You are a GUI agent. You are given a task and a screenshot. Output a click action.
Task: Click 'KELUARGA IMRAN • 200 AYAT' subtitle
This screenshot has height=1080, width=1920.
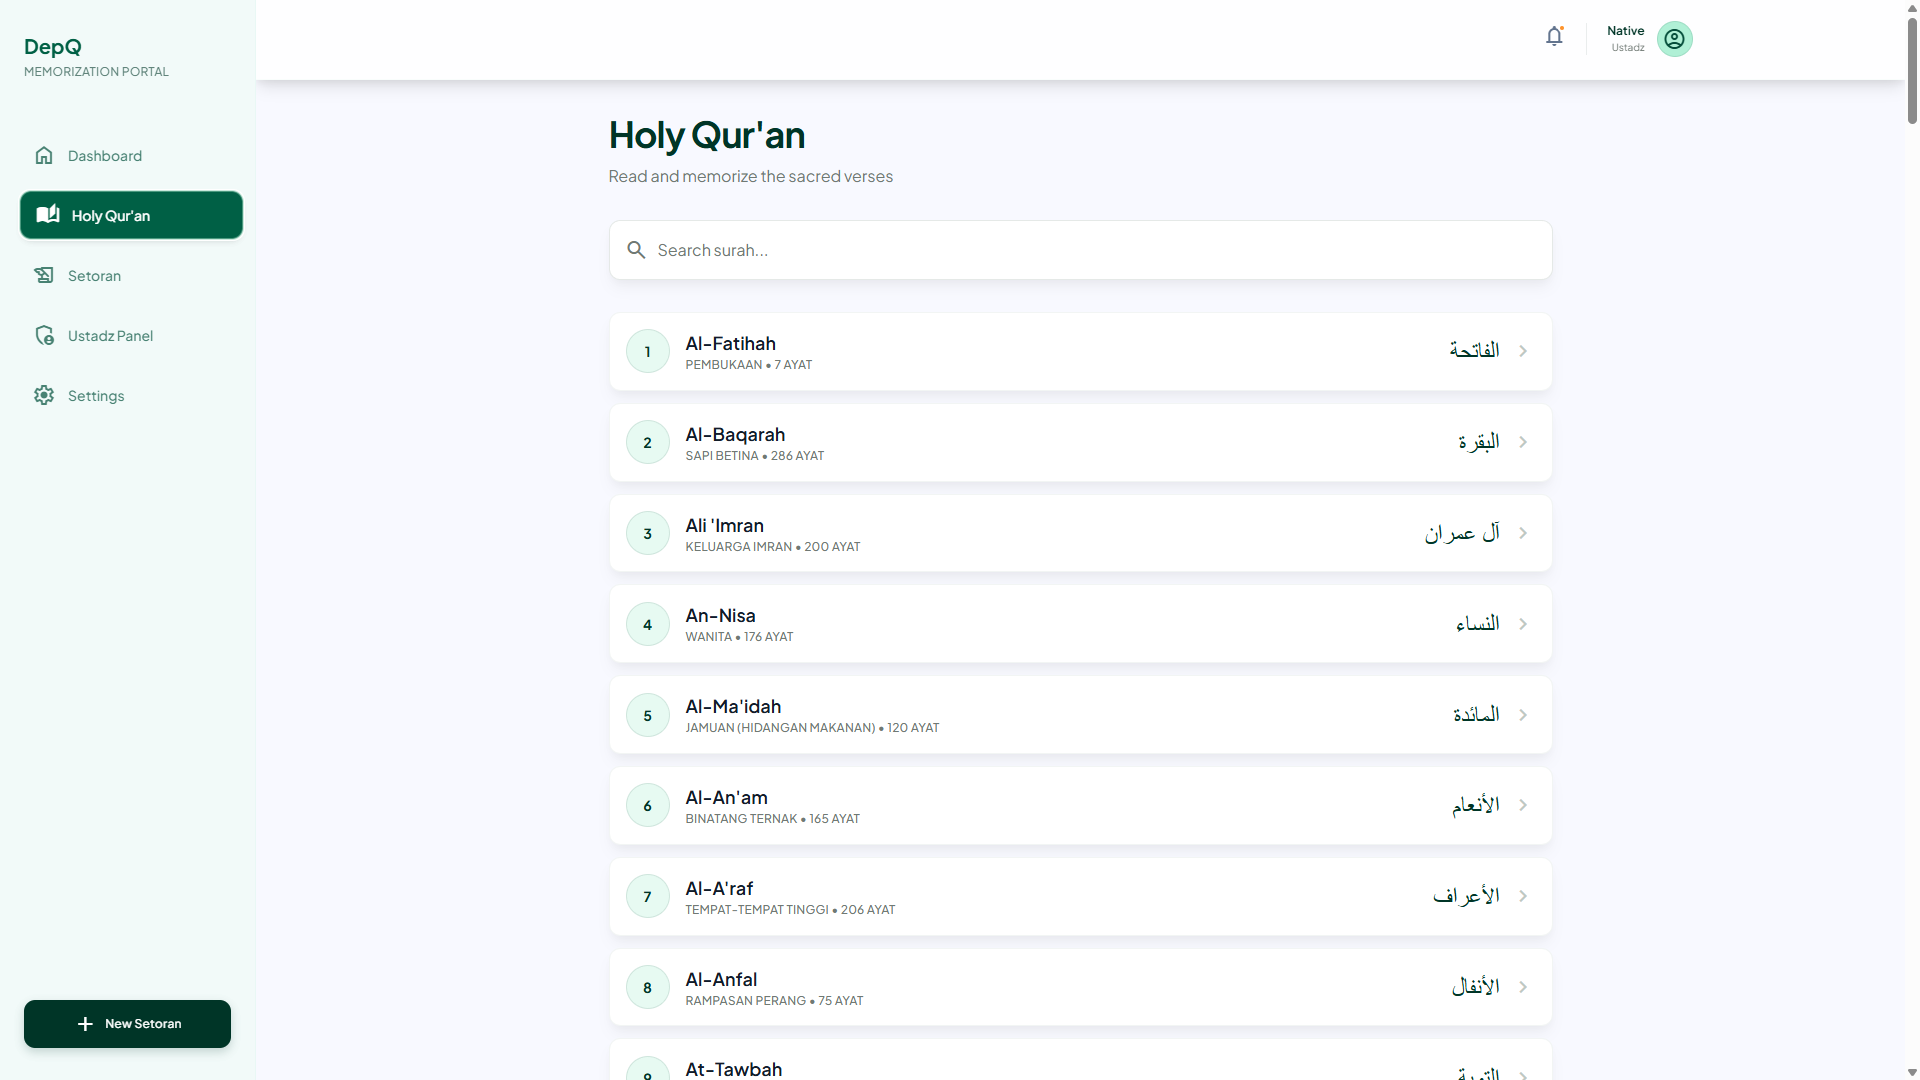pos(772,547)
